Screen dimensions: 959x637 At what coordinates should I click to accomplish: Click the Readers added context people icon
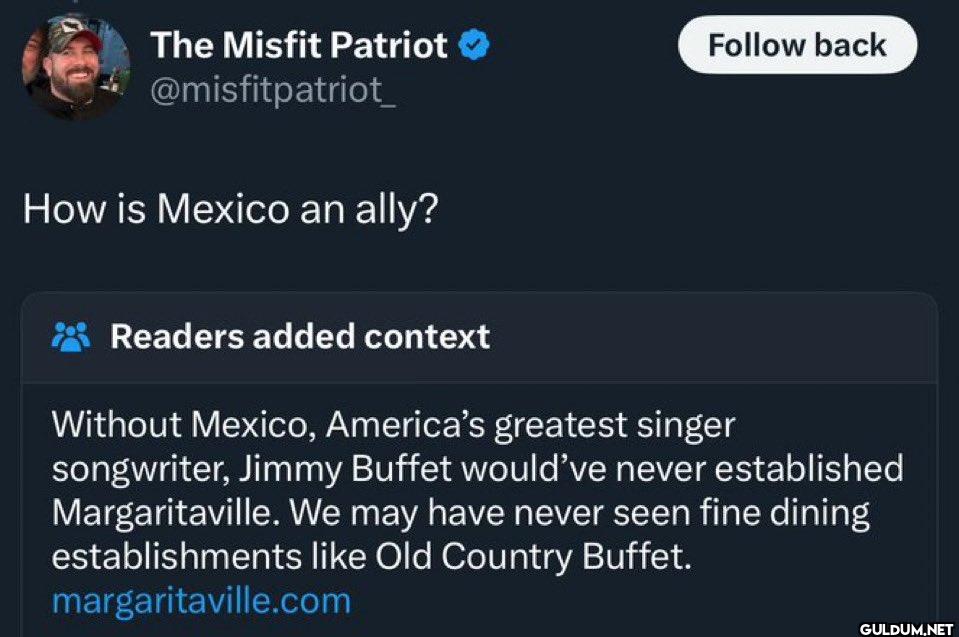tap(71, 337)
